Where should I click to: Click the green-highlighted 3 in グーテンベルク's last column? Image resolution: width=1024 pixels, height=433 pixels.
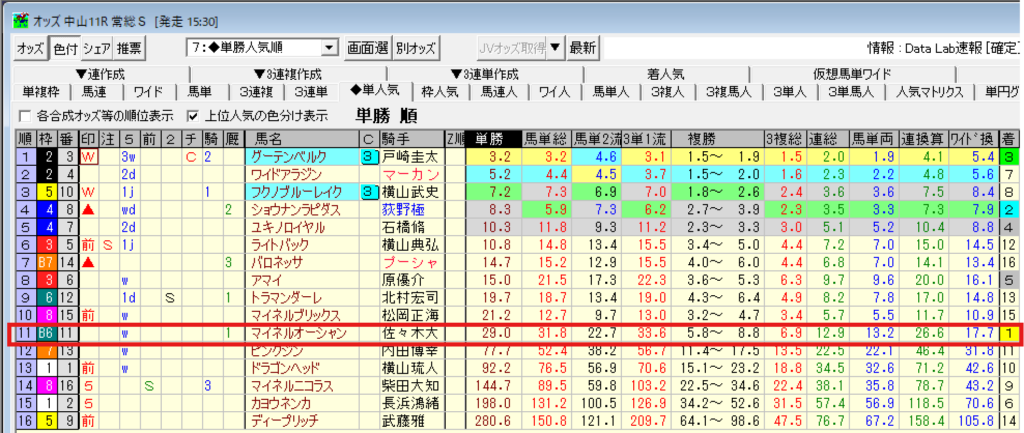[x=1010, y=157]
